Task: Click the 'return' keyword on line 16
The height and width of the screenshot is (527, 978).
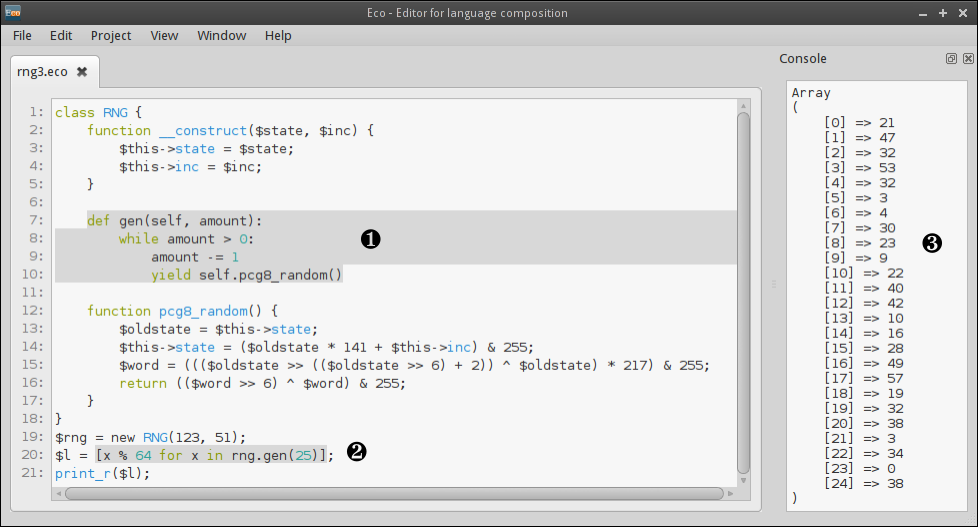Action: tap(143, 384)
